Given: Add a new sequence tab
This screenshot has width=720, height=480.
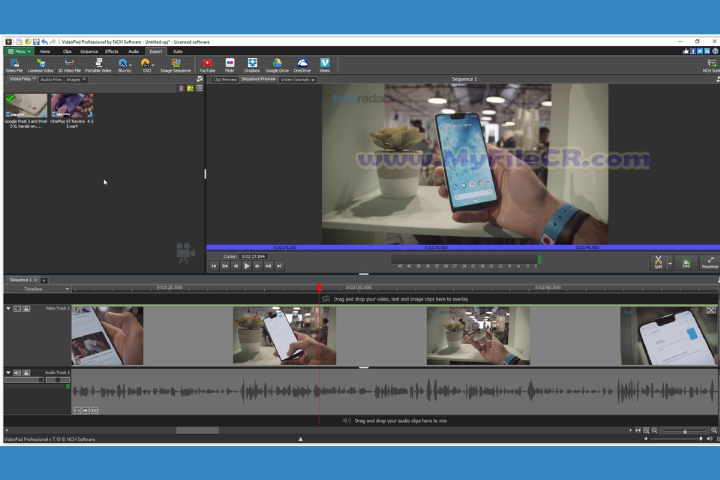Looking at the screenshot, I should (x=44, y=280).
